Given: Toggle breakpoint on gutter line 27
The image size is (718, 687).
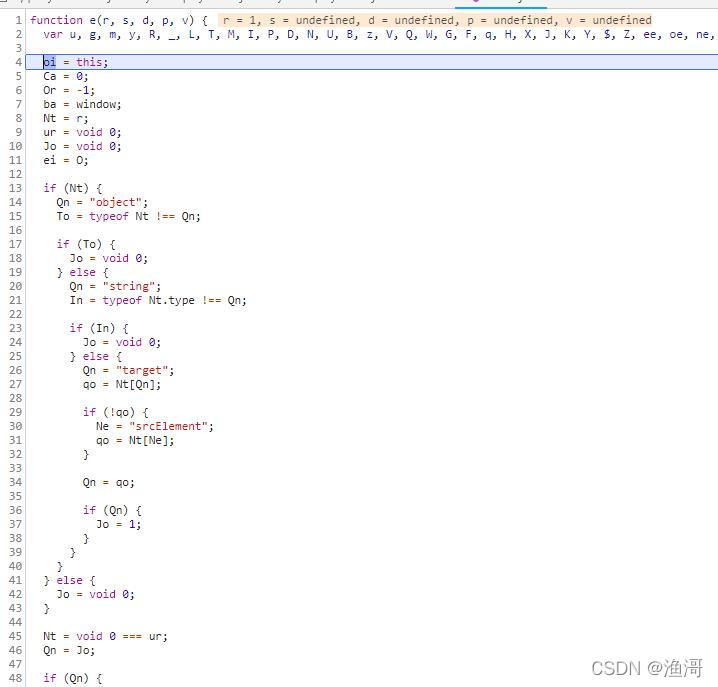Looking at the screenshot, I should (15, 384).
